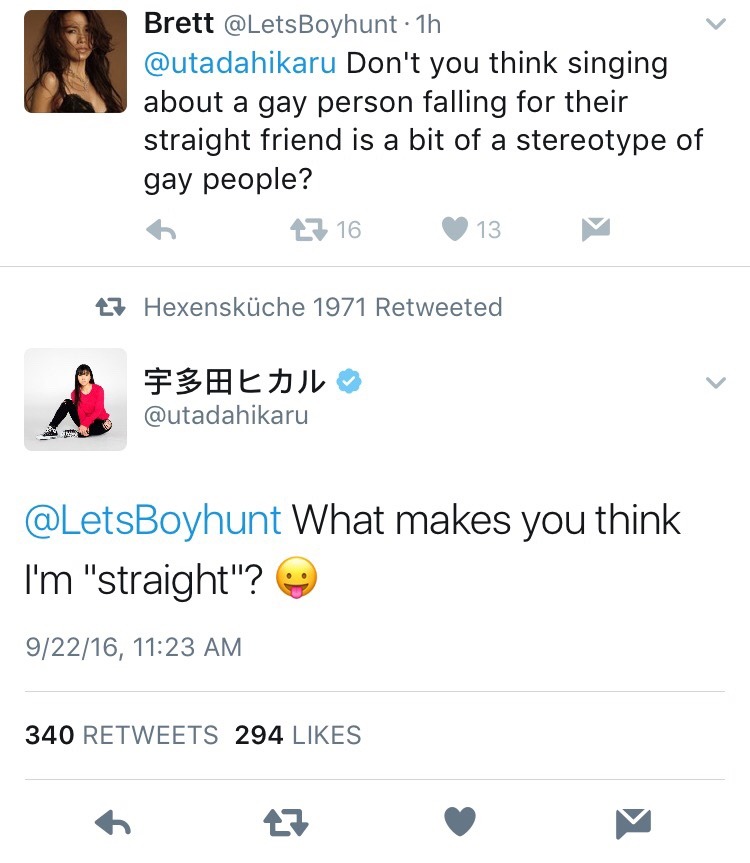
Task: Retweet Brett's tweet showing 16 retweets
Action: (308, 230)
